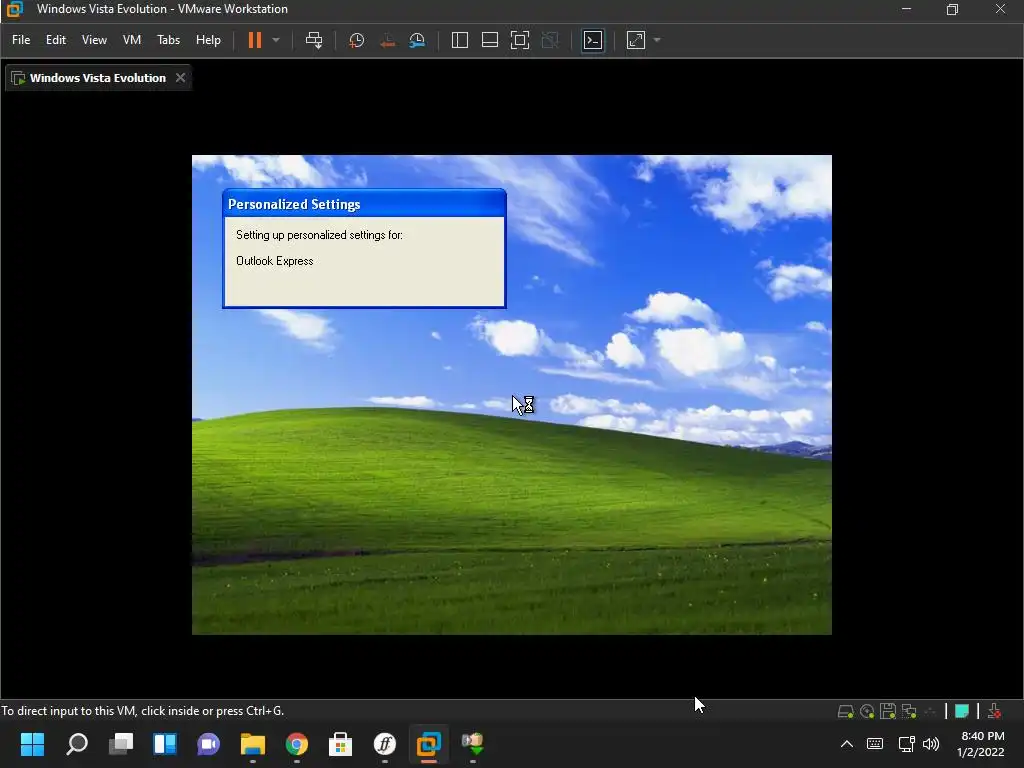
Task: Toggle the library sidebar panel
Action: [460, 40]
